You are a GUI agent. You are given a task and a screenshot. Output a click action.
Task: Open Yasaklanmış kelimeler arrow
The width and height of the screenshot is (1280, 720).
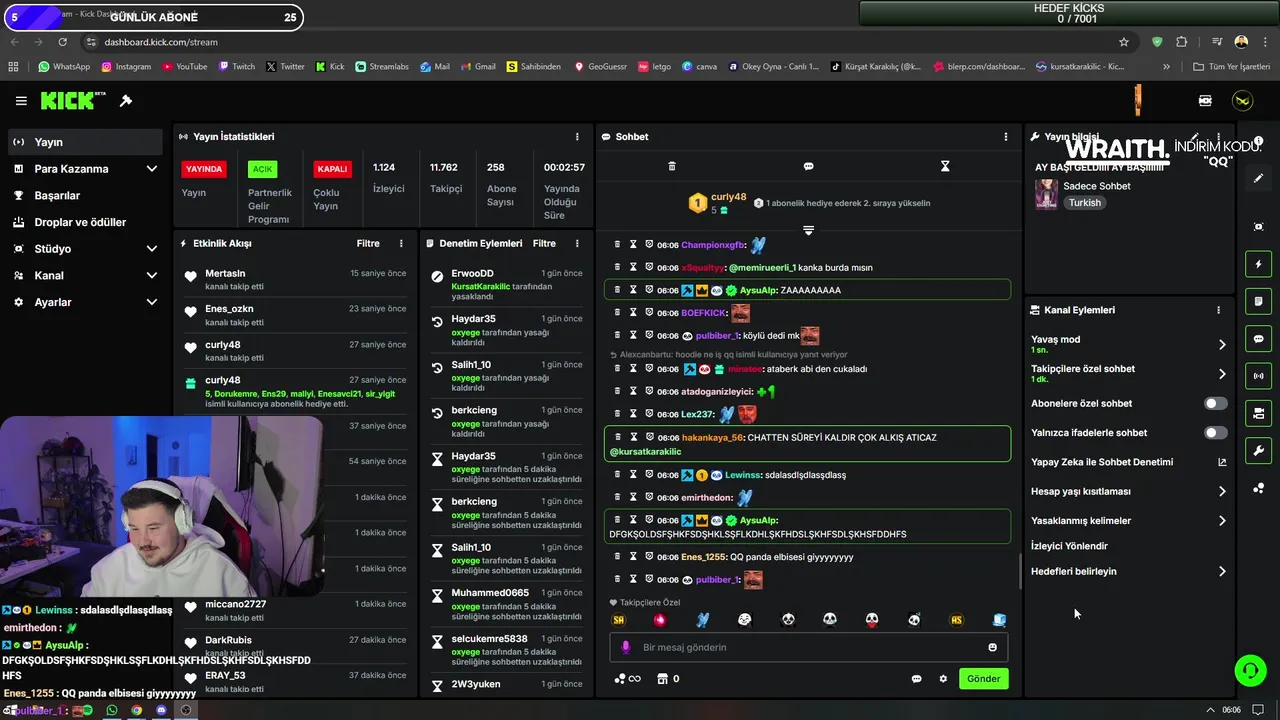point(1222,521)
